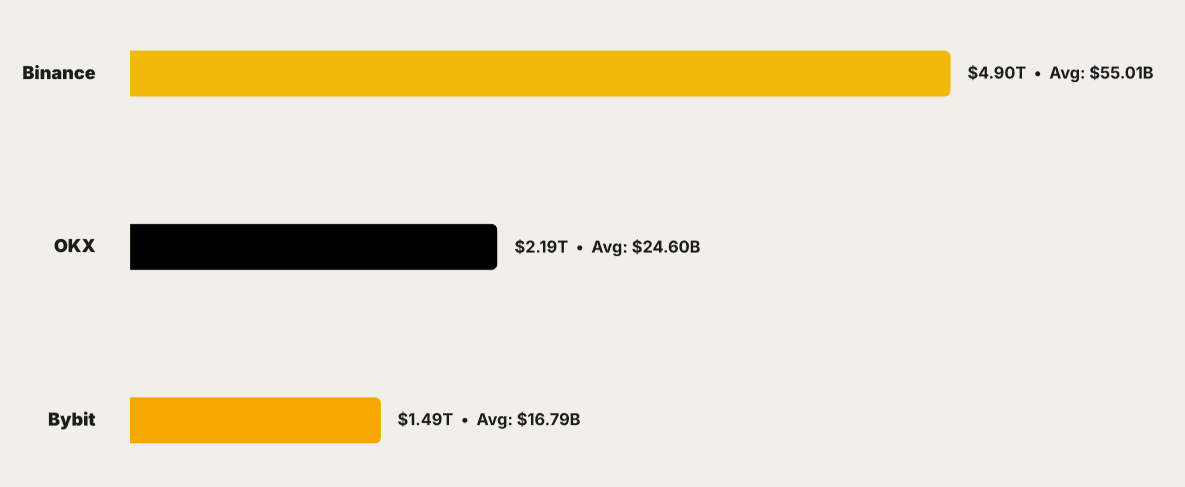
Task: Click the left start of the Binance bar
Action: (135, 73)
